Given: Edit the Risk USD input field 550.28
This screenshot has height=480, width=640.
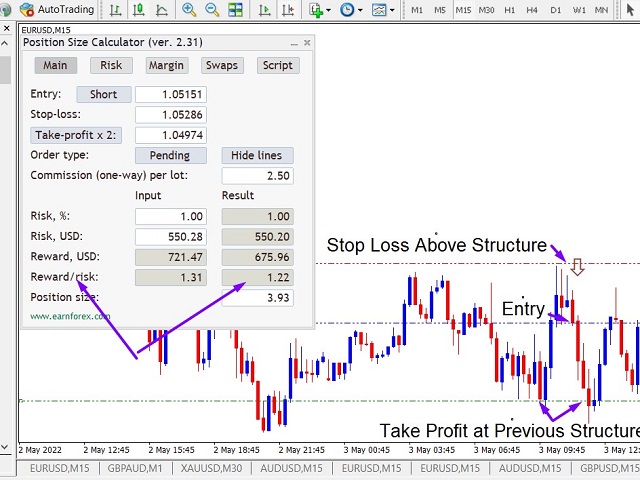Looking at the screenshot, I should click(x=171, y=237).
